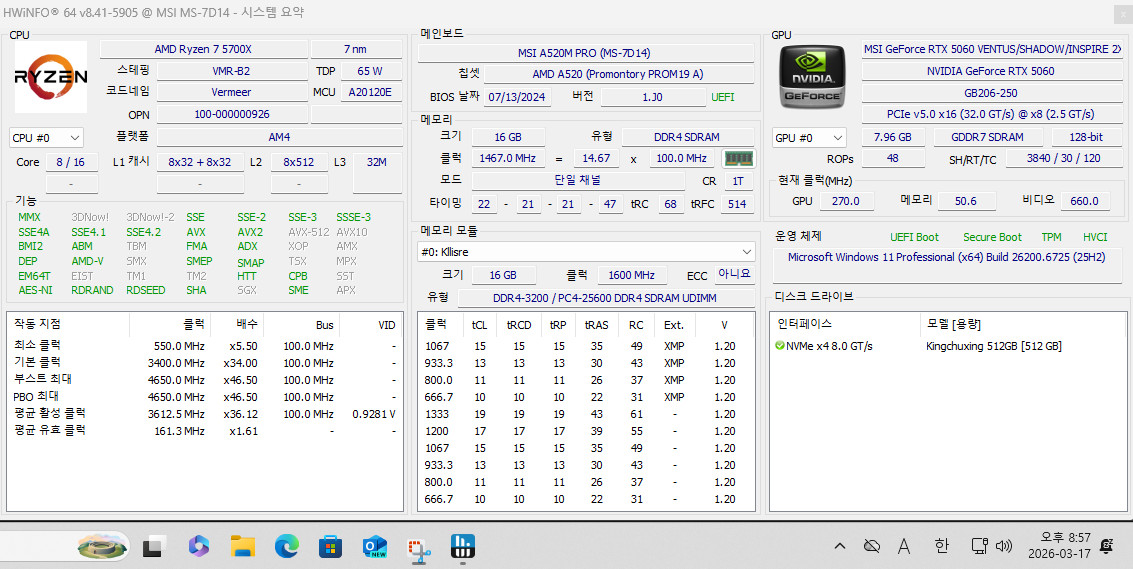Viewport: 1133px width, 569px height.
Task: Click the AVX2 feature flag
Action: point(250,232)
